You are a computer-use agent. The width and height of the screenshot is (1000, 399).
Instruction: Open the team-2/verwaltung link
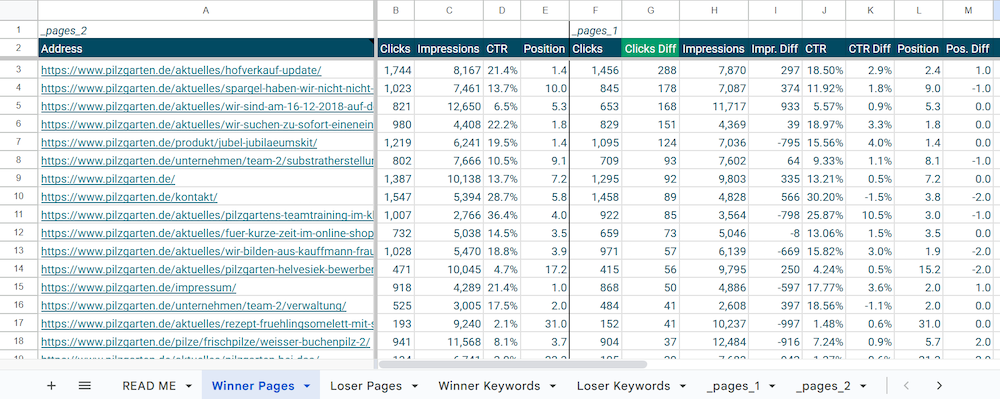pos(194,306)
